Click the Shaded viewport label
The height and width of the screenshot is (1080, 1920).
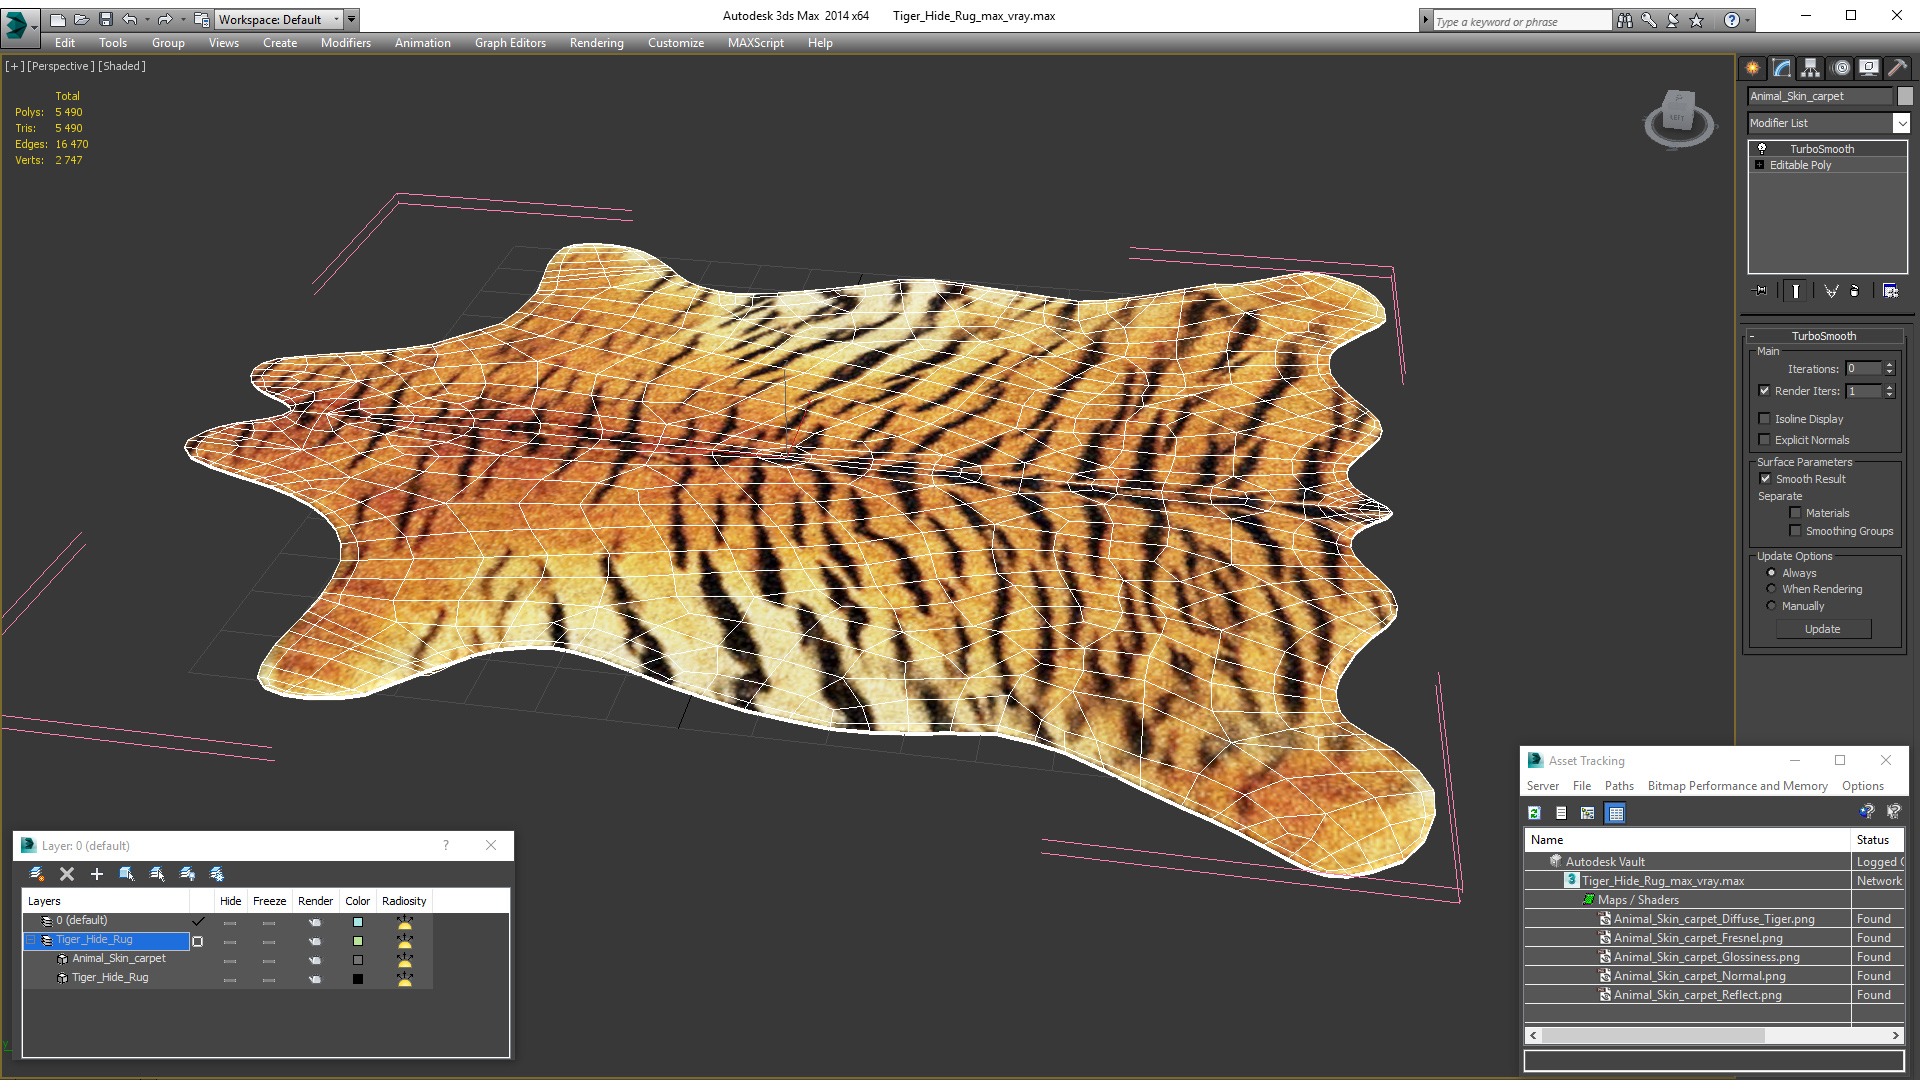pyautogui.click(x=122, y=66)
